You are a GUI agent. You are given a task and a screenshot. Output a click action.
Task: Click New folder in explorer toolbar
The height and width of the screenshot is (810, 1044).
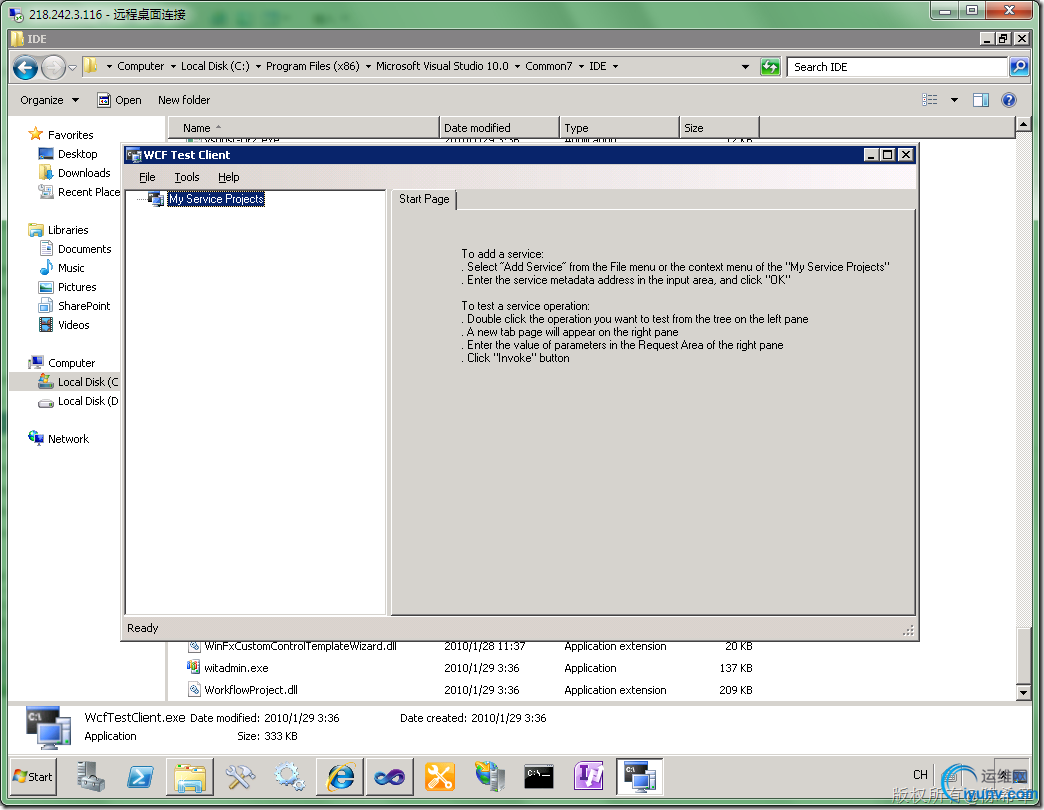[184, 100]
